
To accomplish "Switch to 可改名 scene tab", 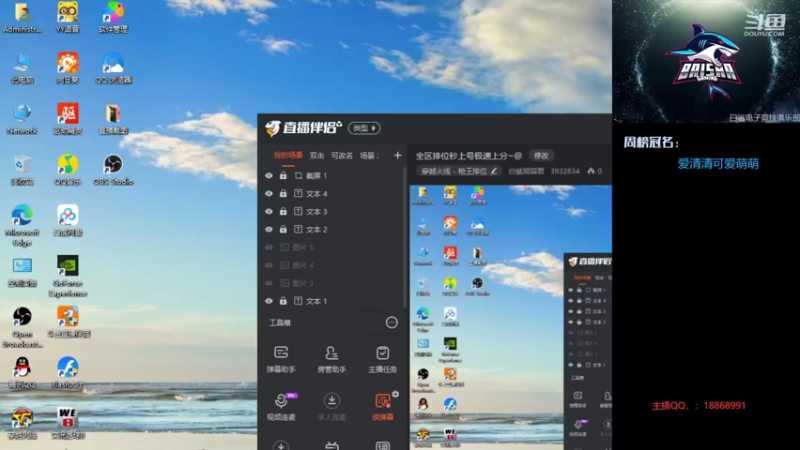I will click(342, 156).
